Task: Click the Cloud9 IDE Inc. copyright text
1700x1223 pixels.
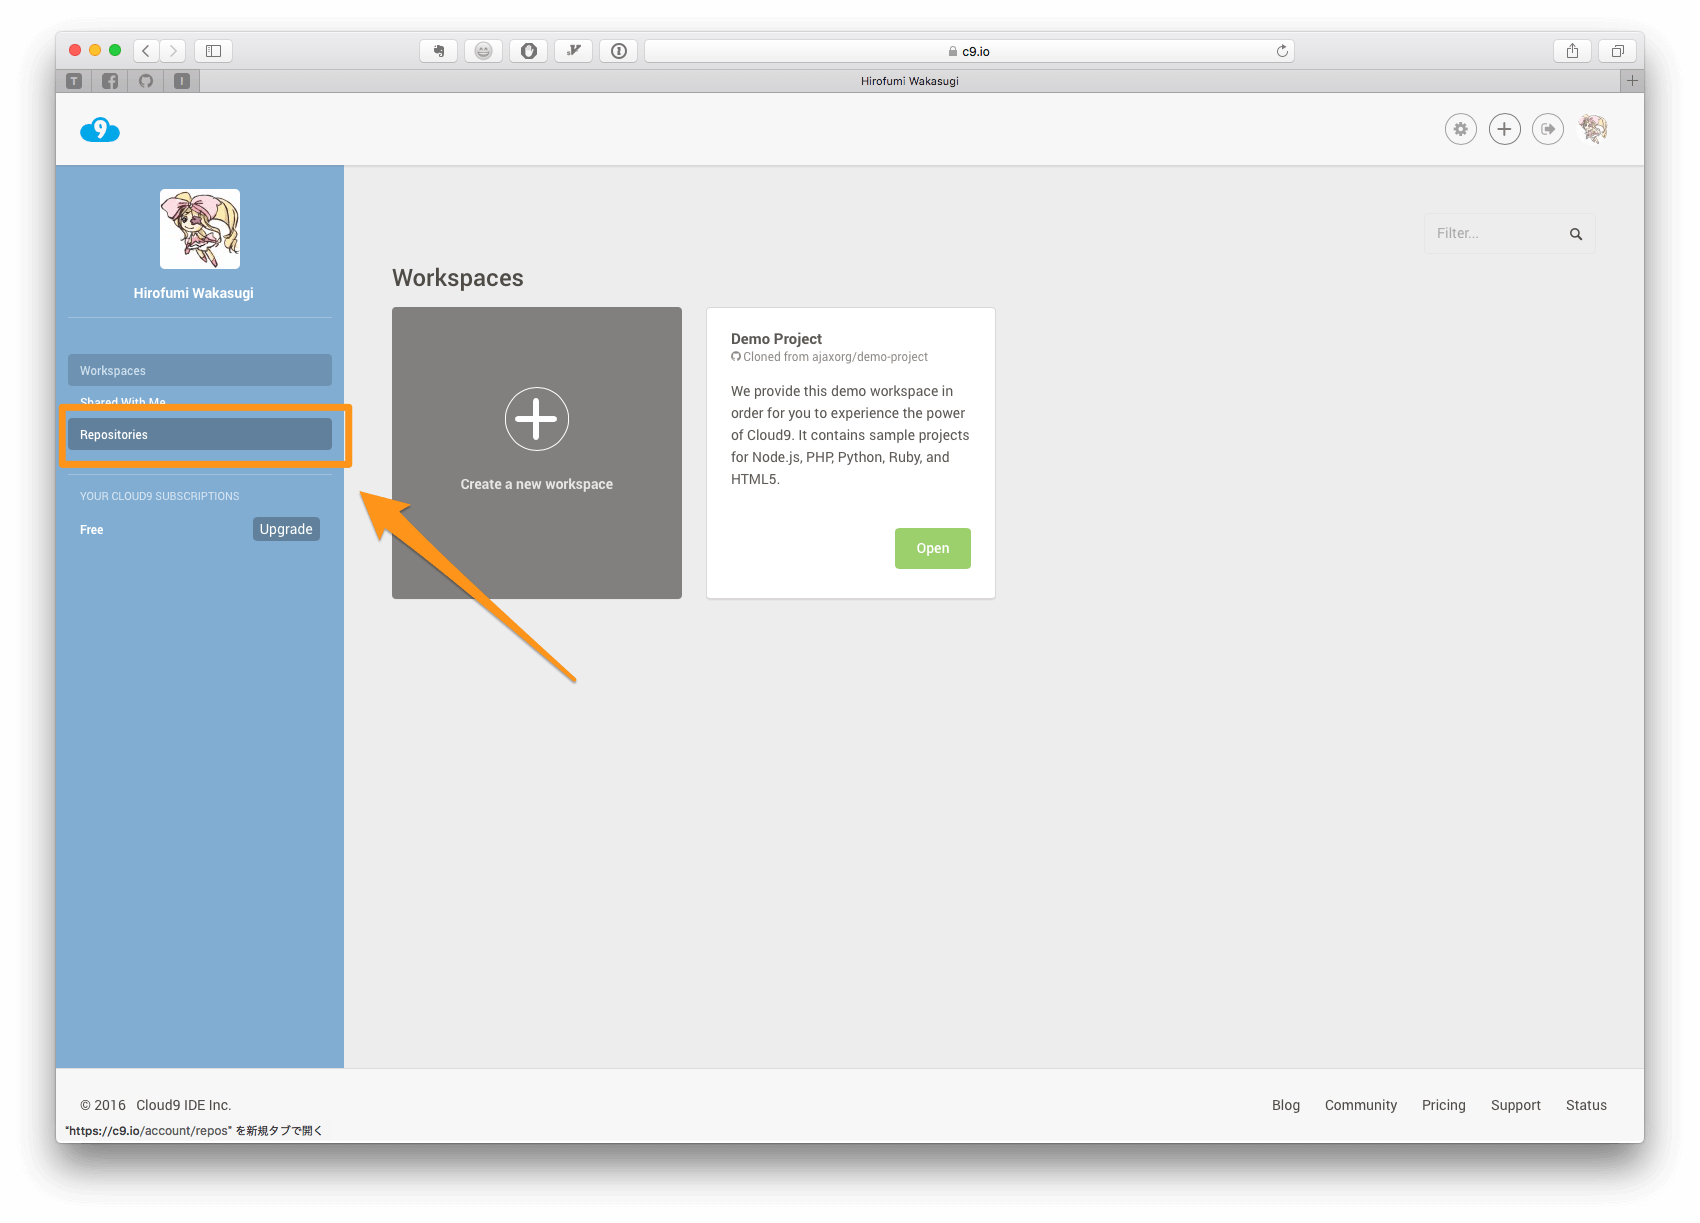Action: point(184,1105)
